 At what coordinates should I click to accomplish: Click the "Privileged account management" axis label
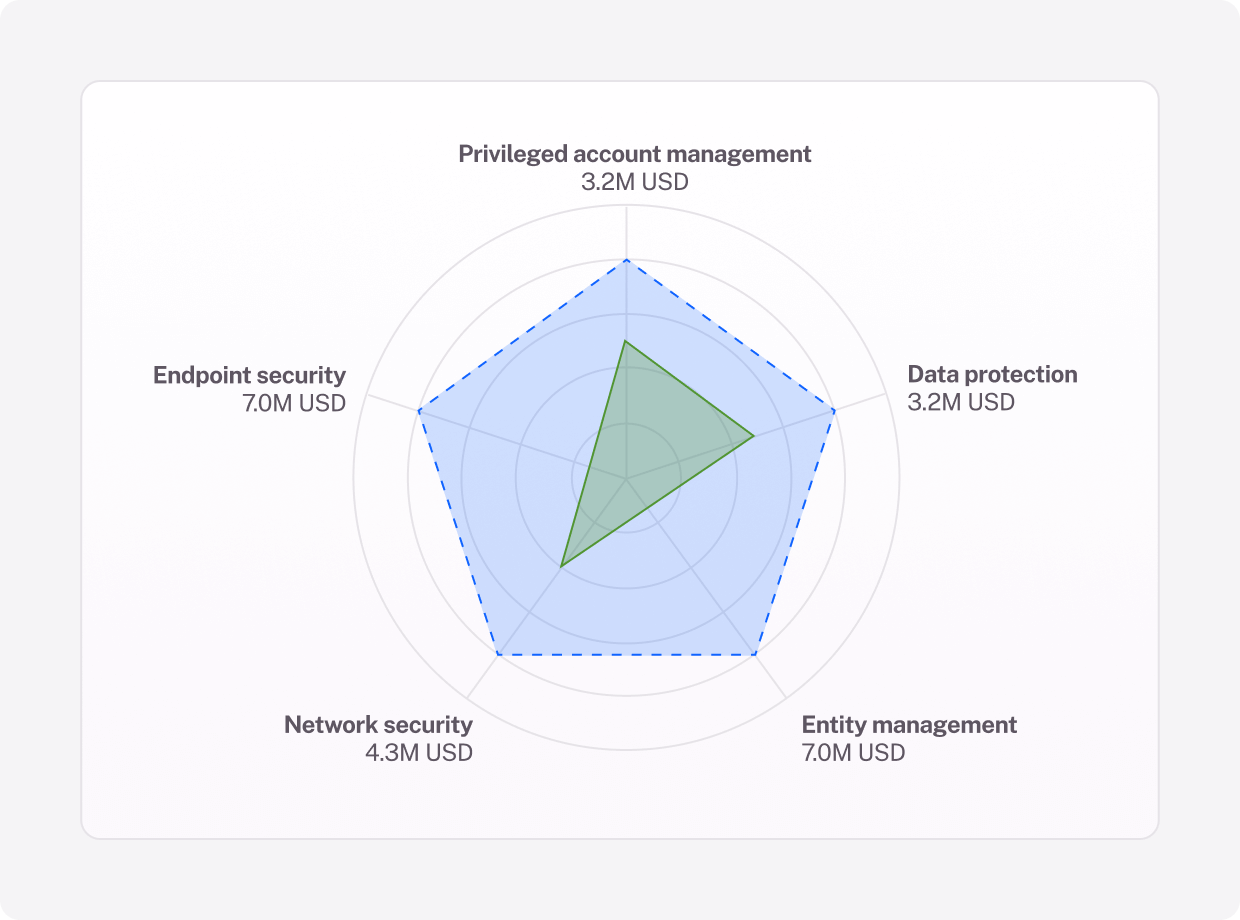click(634, 154)
